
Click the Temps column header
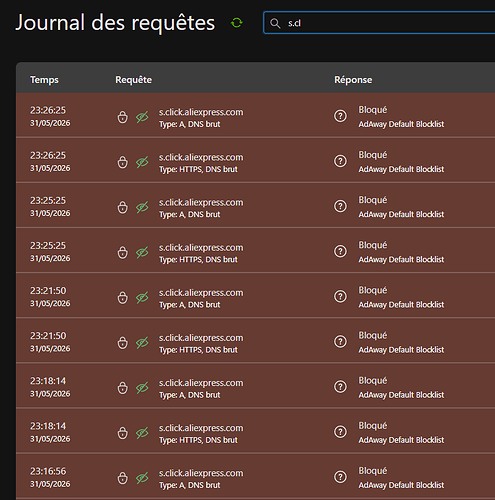44,80
